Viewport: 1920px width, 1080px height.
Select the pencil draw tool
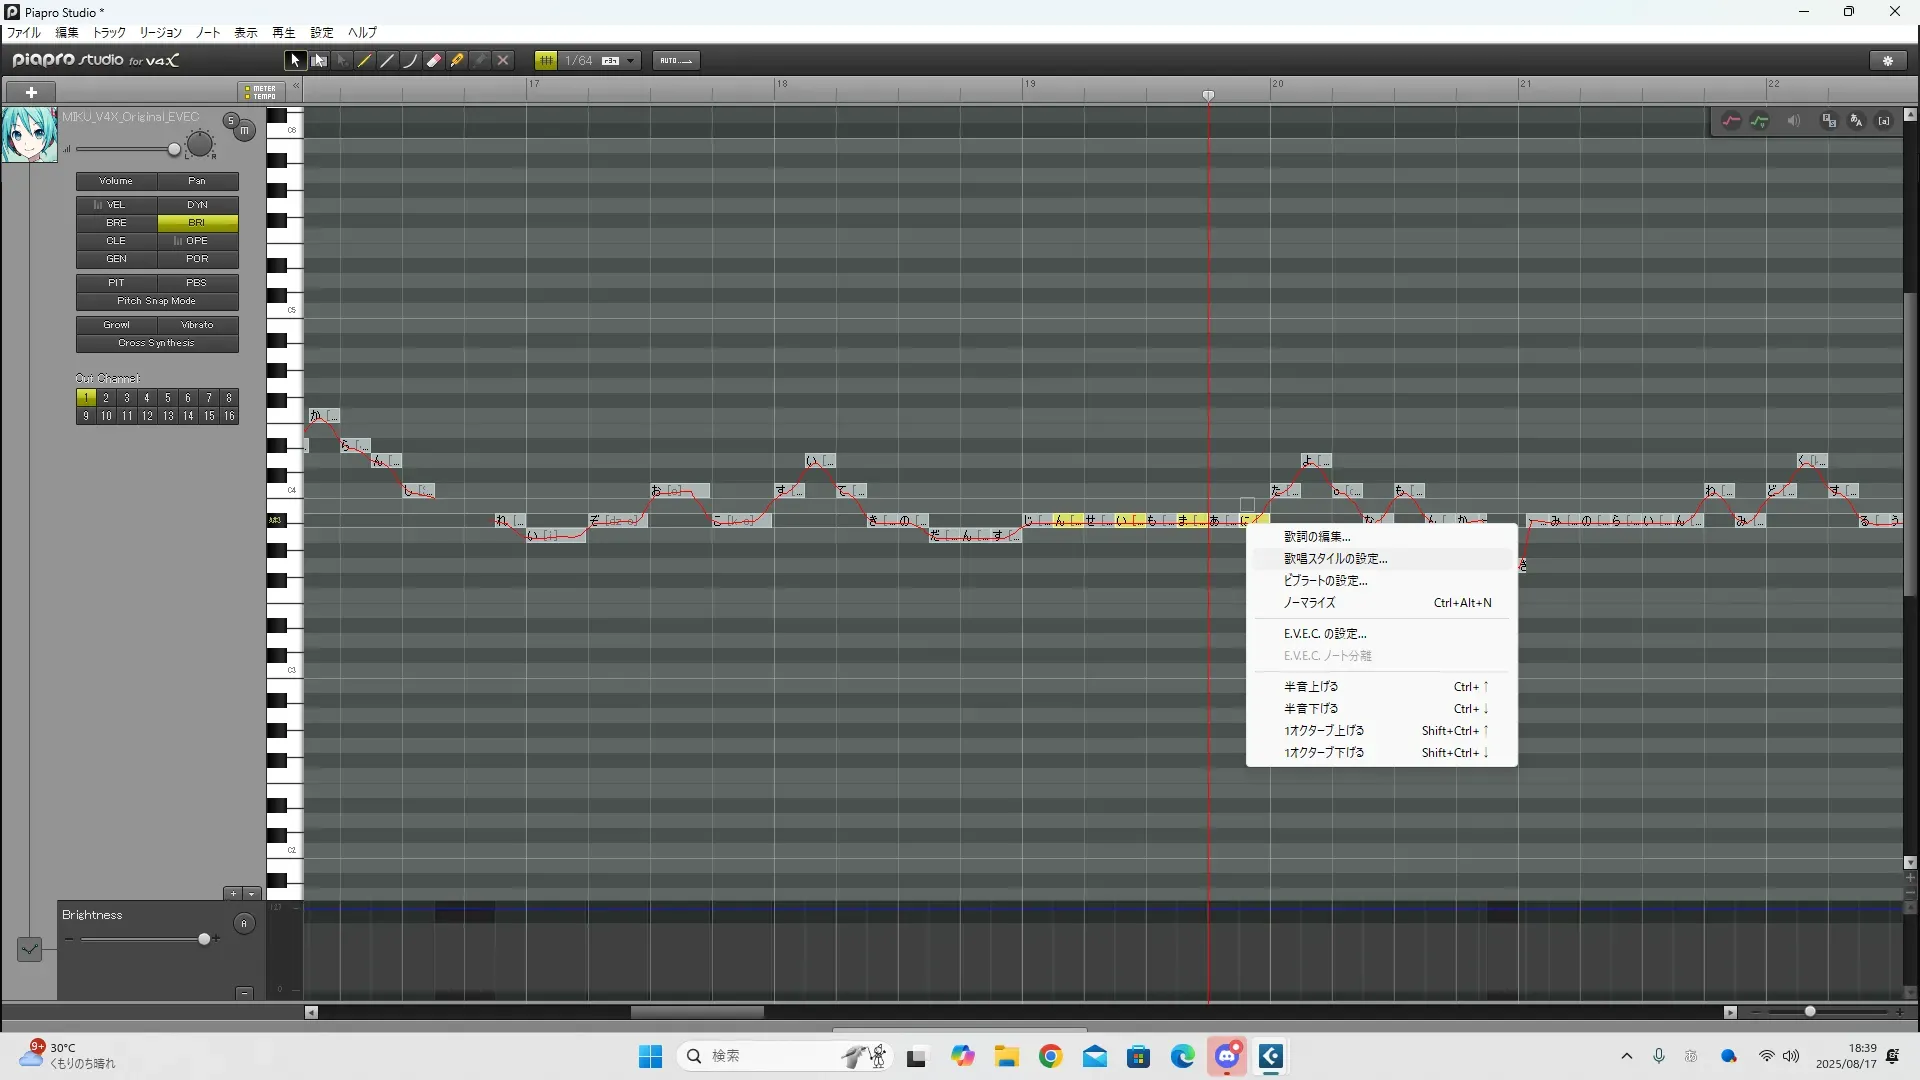click(x=365, y=61)
